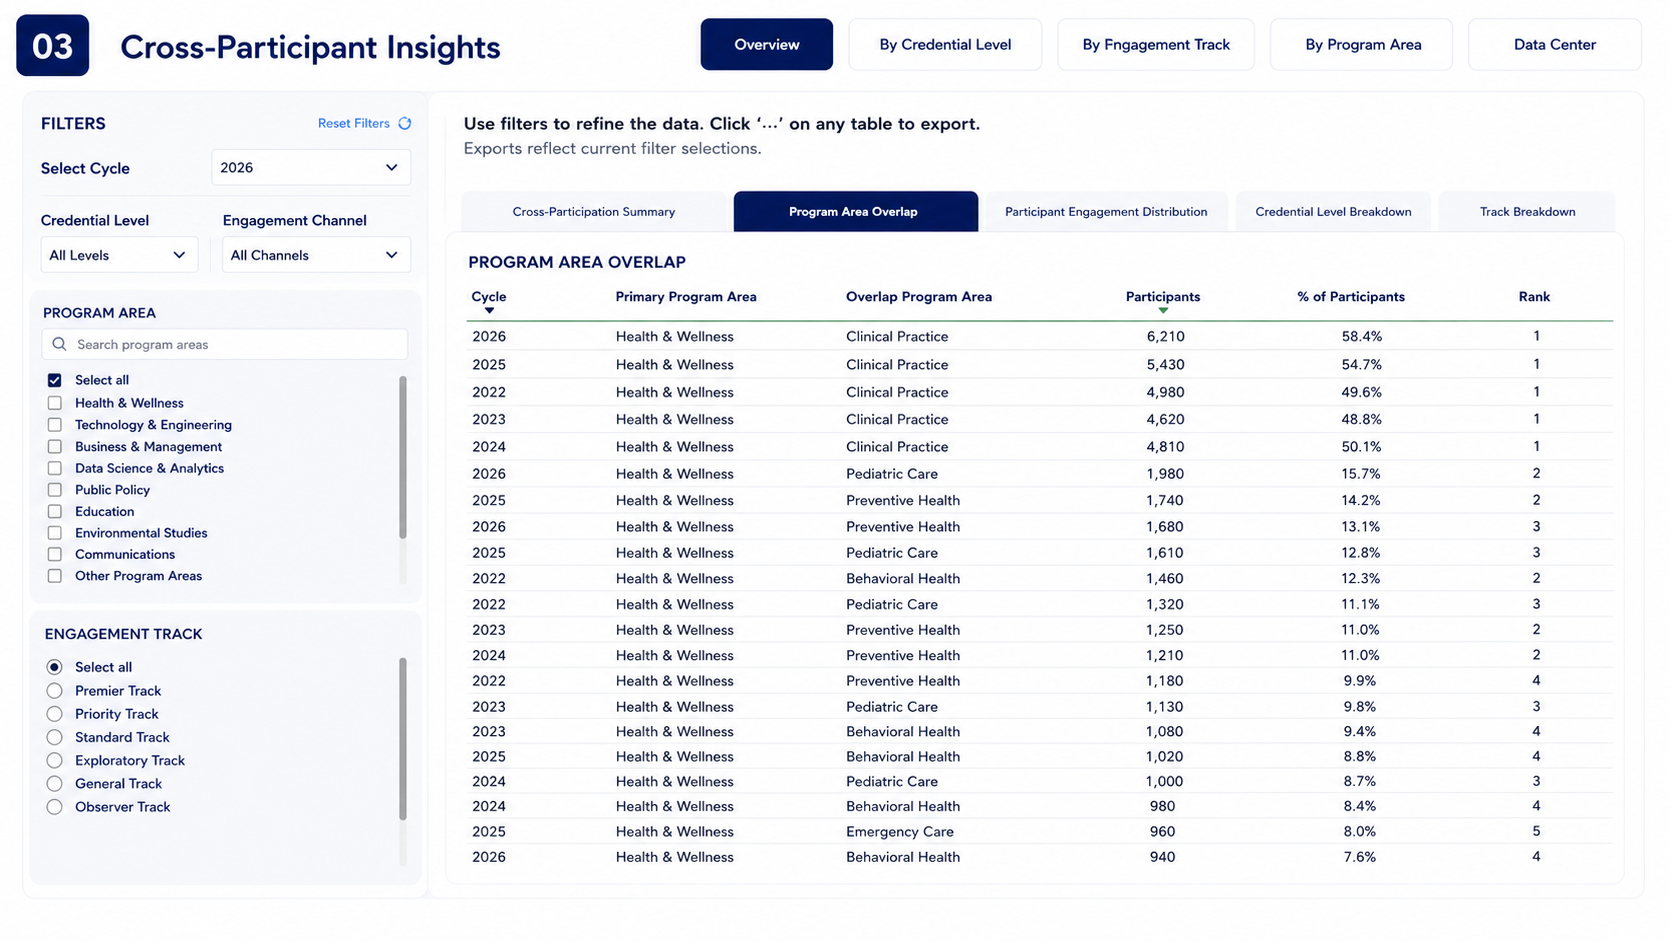Image resolution: width=1670 pixels, height=941 pixels.
Task: Click the green sort arrow under Participants
Action: [1163, 311]
